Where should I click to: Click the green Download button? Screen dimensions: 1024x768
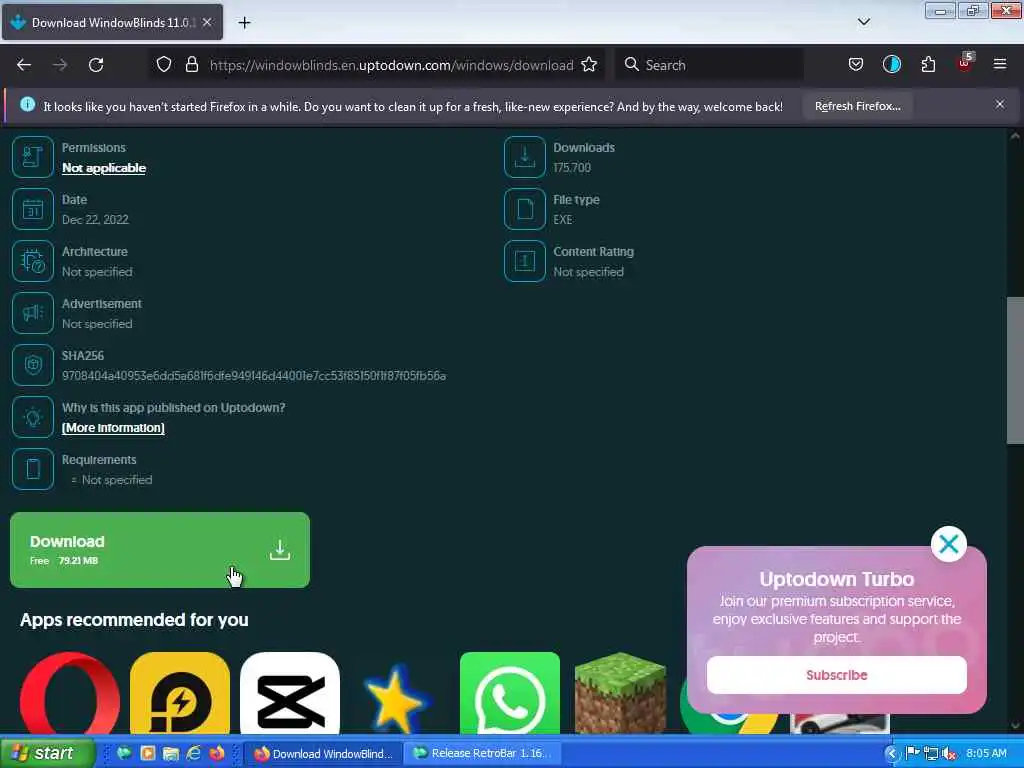click(x=160, y=550)
